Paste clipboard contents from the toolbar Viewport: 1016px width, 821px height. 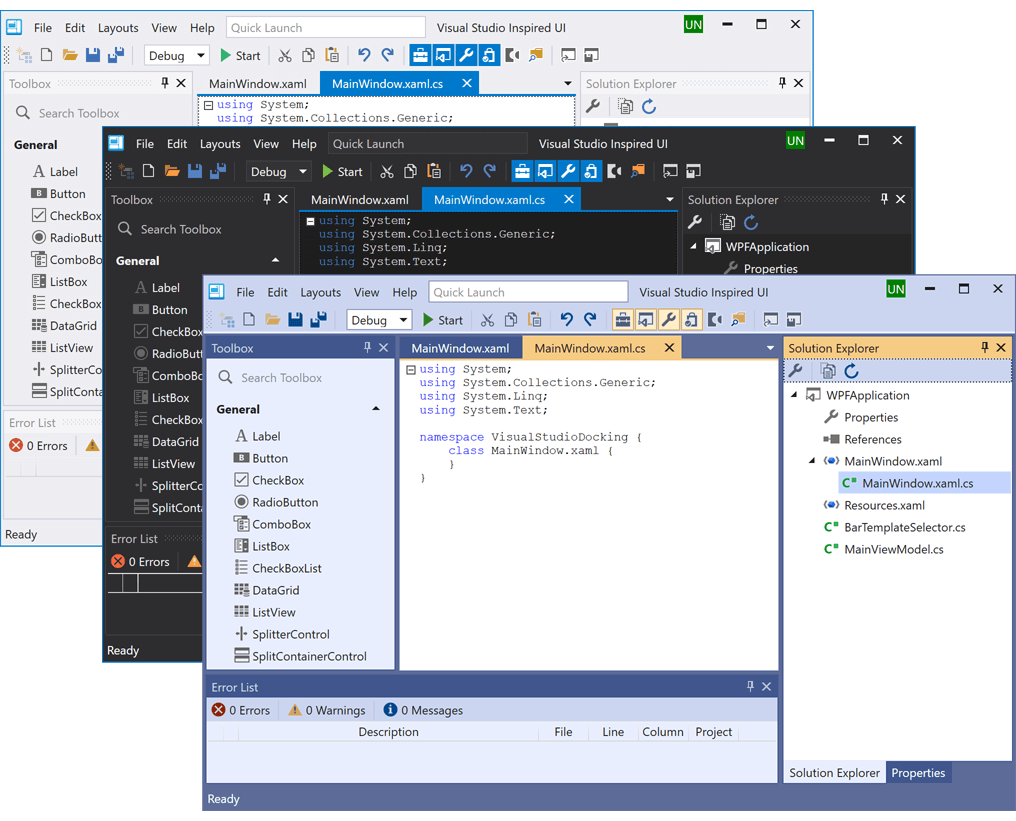click(x=533, y=319)
